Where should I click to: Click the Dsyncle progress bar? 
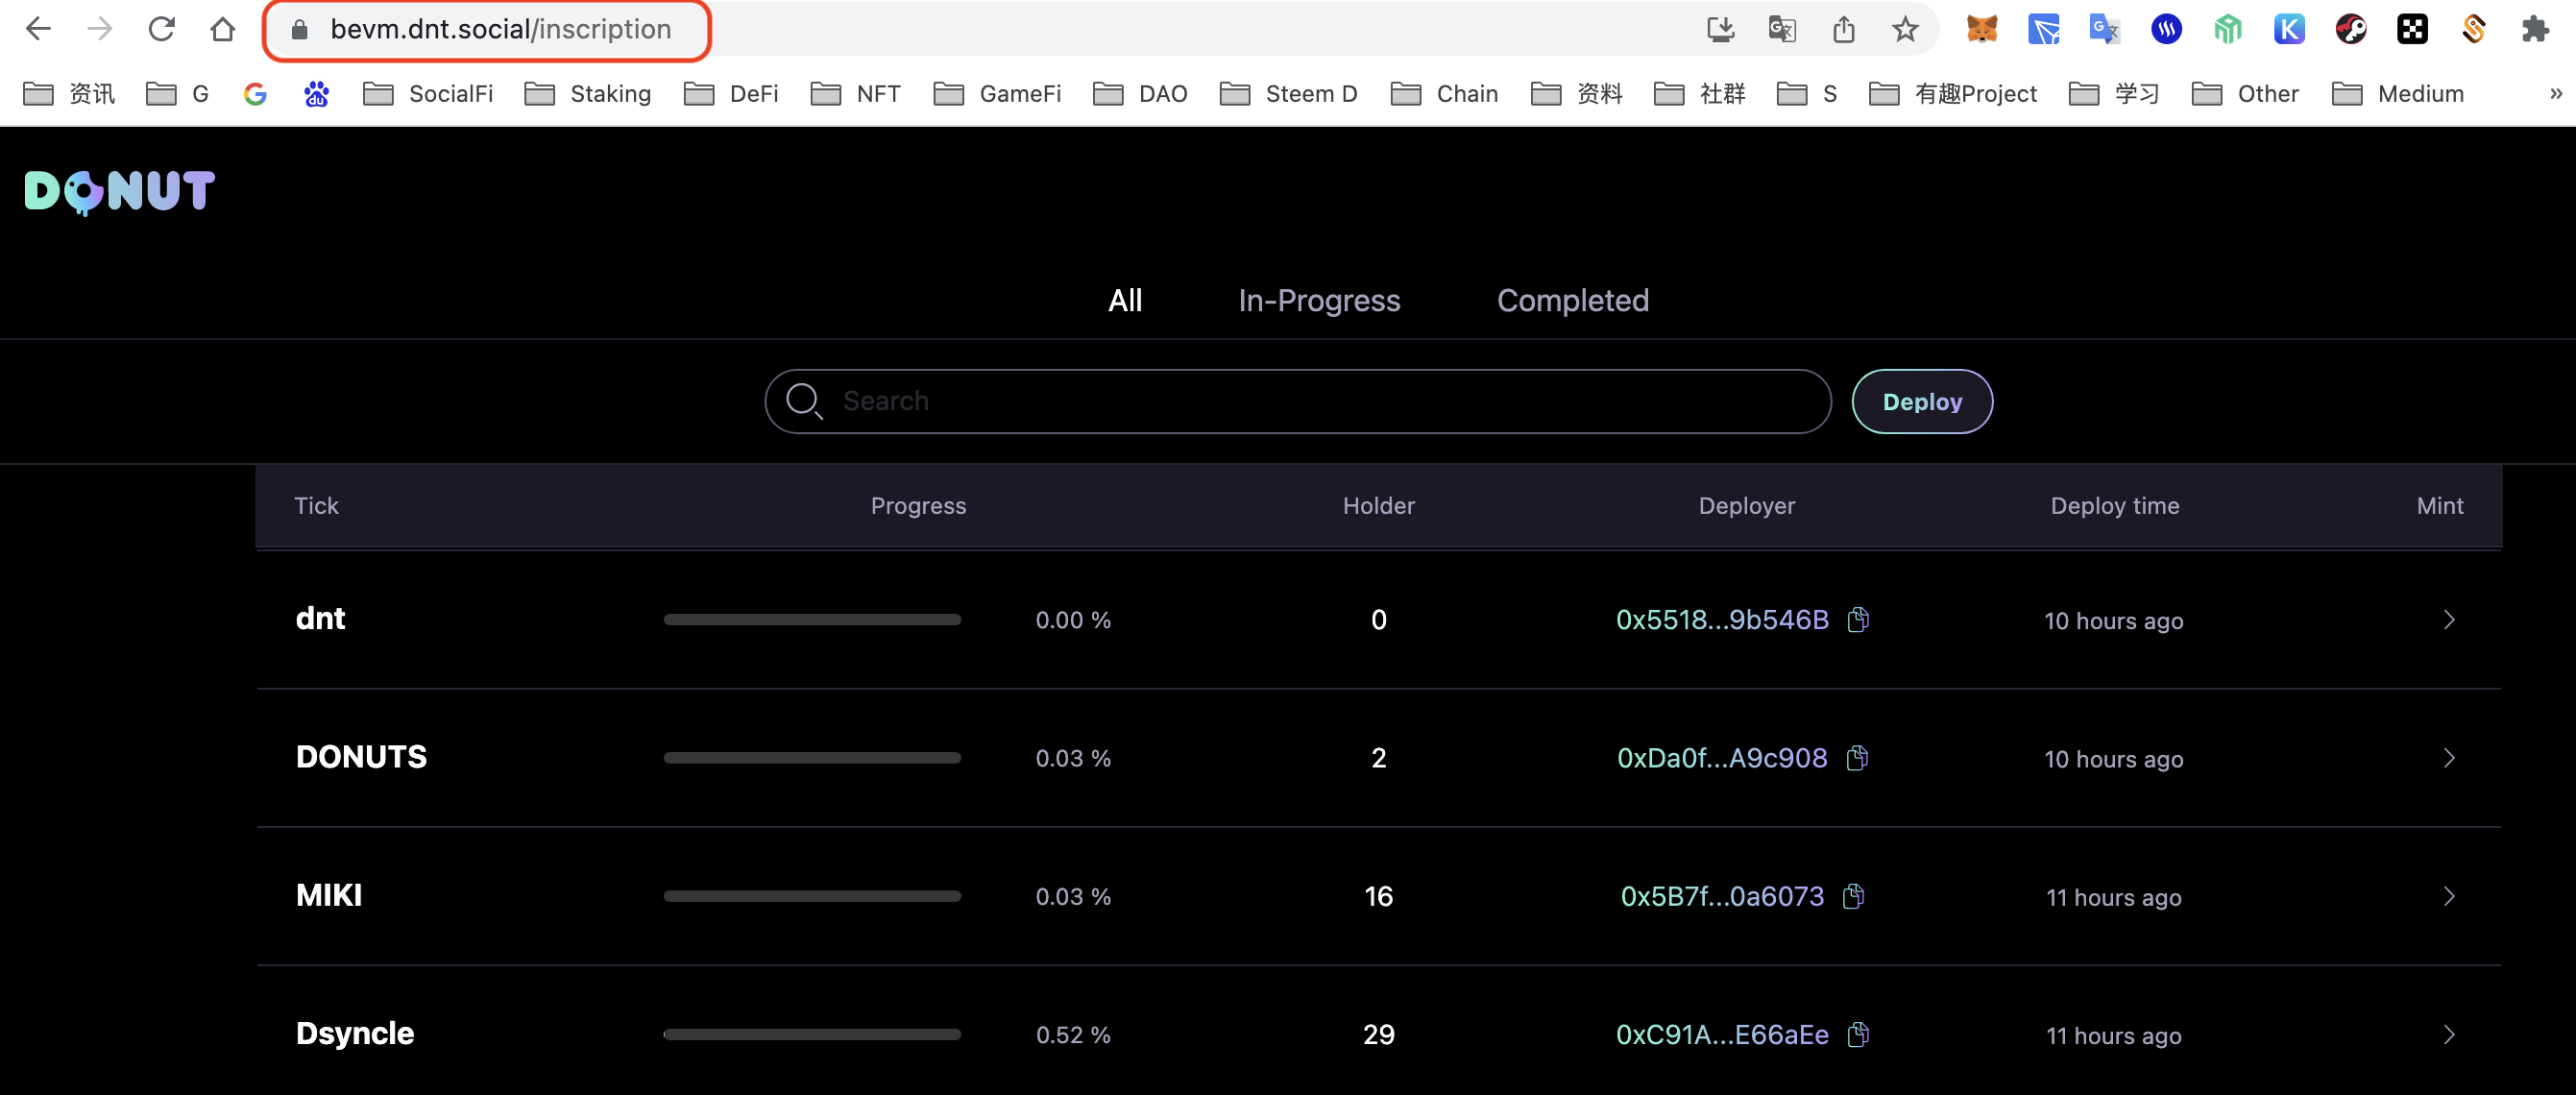click(811, 1034)
